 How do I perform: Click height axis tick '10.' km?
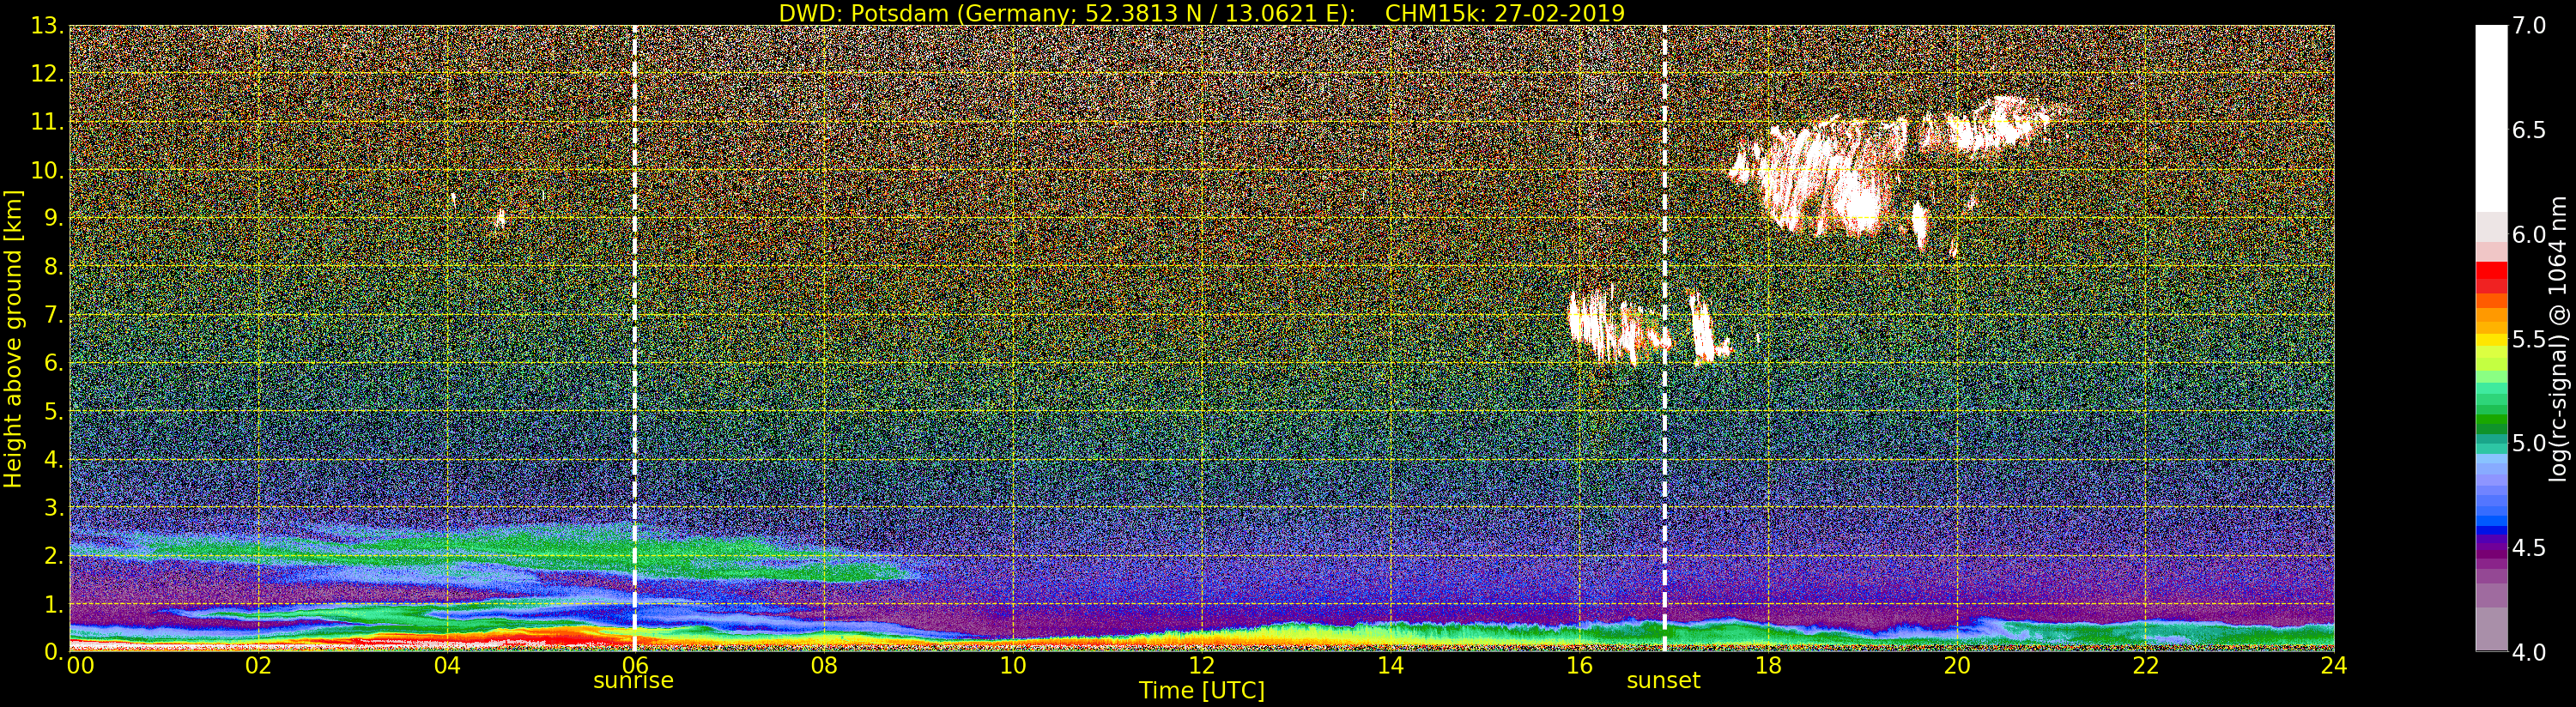coord(48,170)
